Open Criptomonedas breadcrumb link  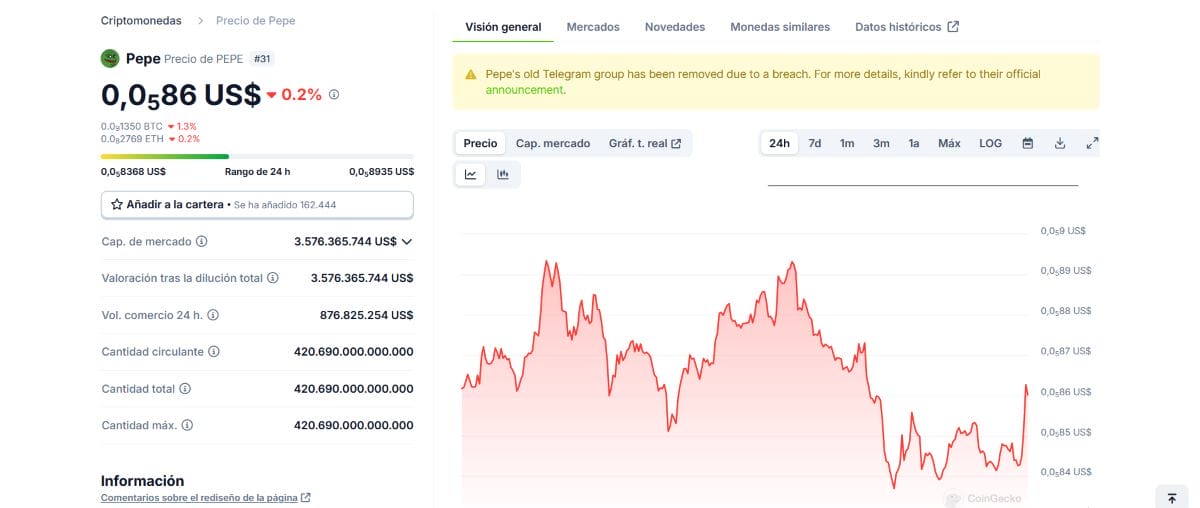[141, 20]
